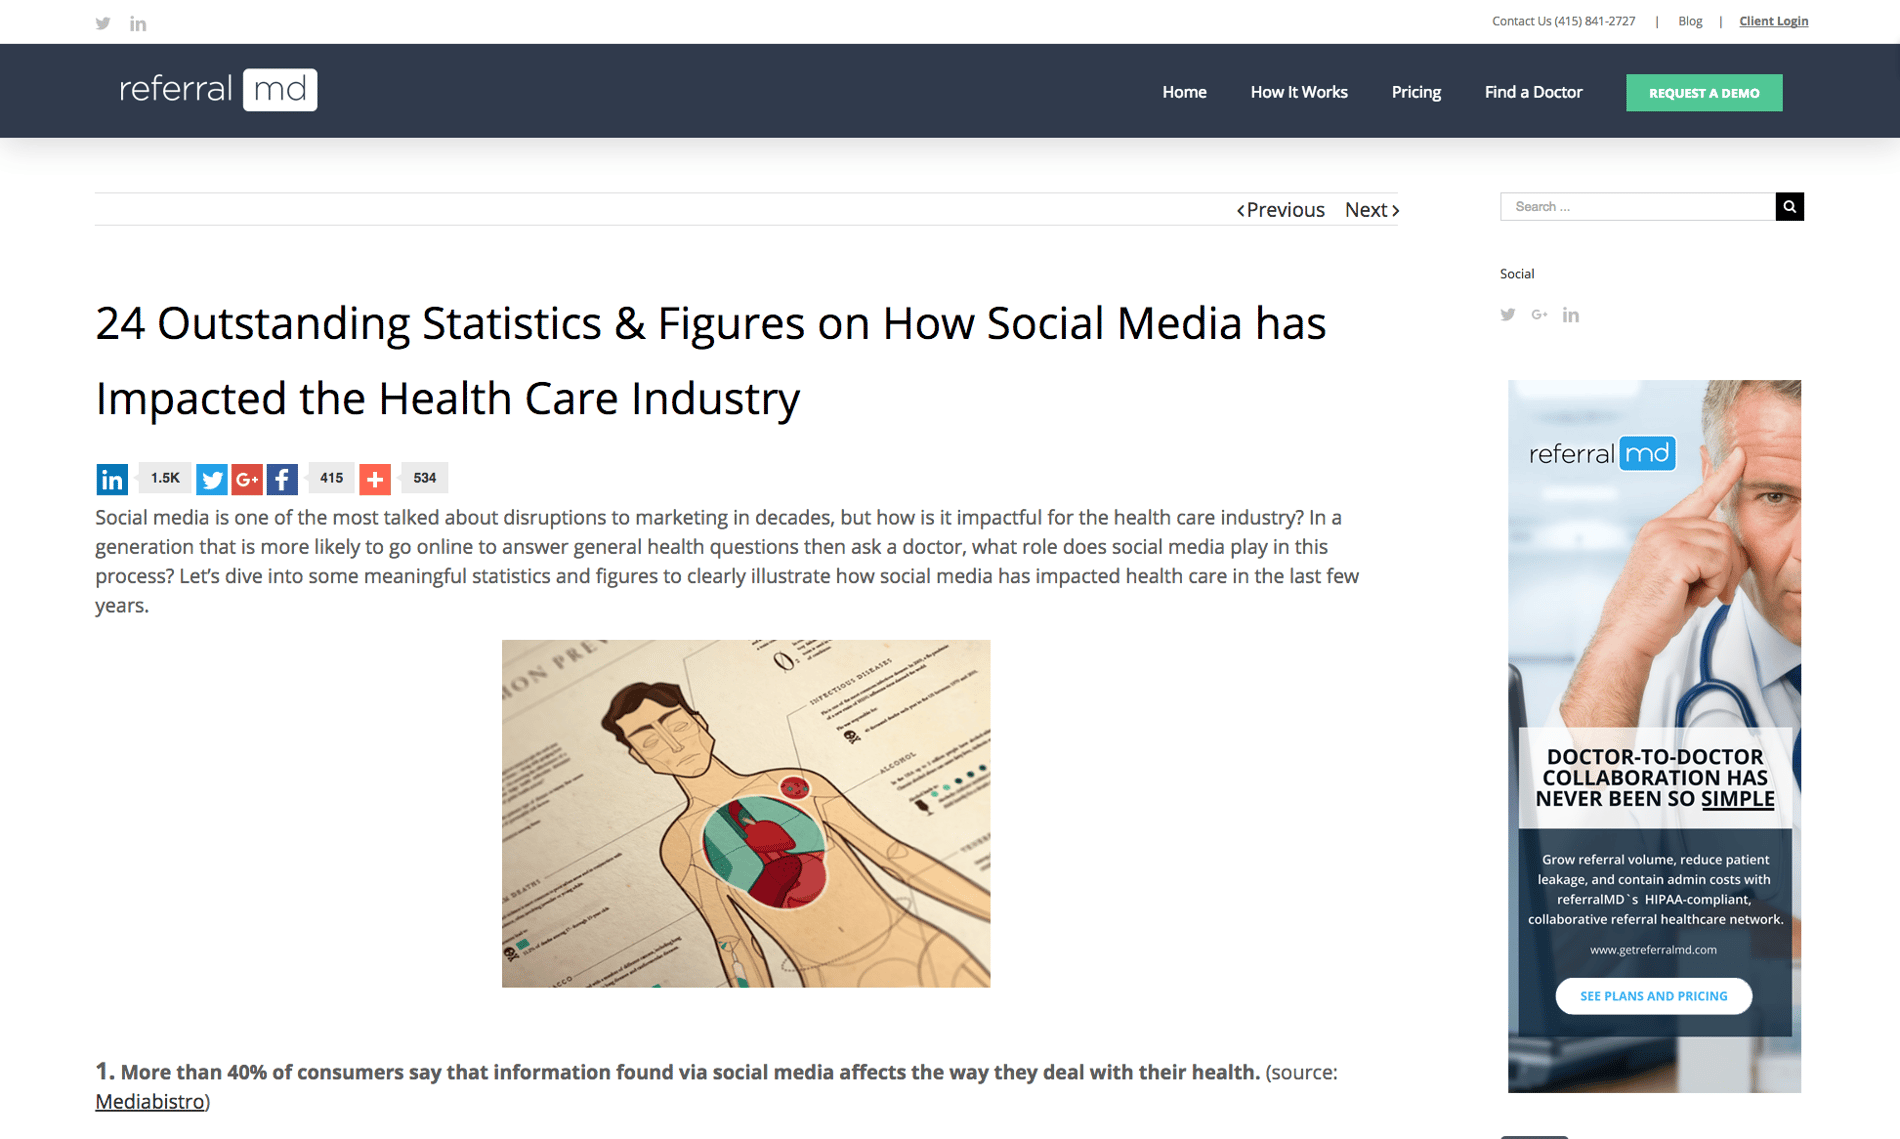Open the How It Works page
This screenshot has height=1139, width=1900.
(1298, 92)
